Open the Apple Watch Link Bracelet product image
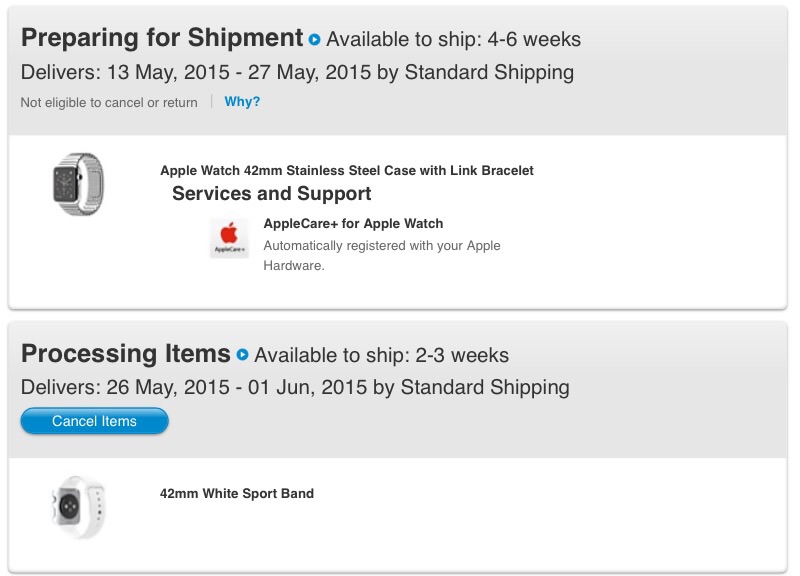Image resolution: width=800 pixels, height=576 pixels. [78, 184]
